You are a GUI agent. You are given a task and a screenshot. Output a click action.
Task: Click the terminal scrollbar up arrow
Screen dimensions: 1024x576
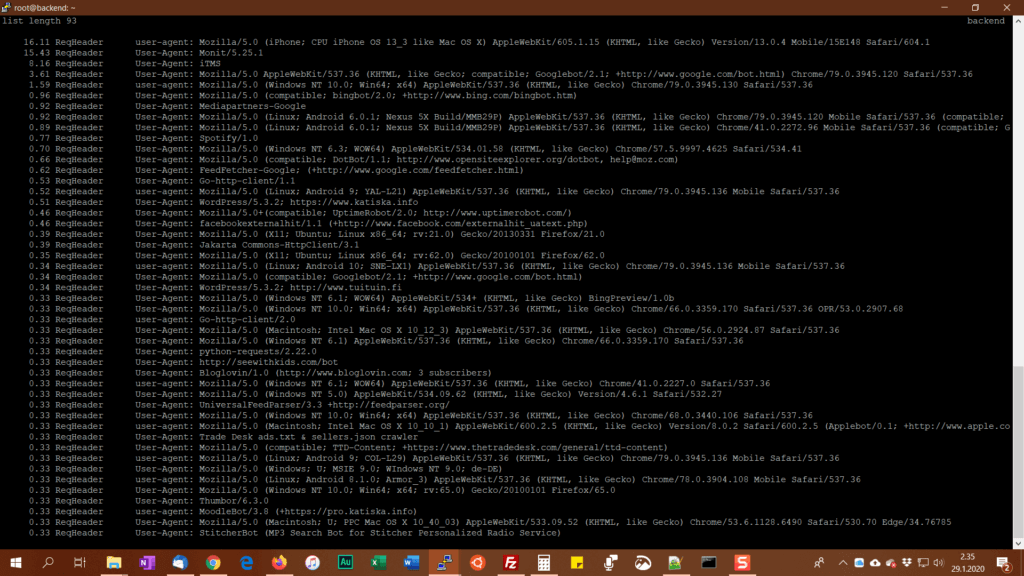[x=1018, y=20]
